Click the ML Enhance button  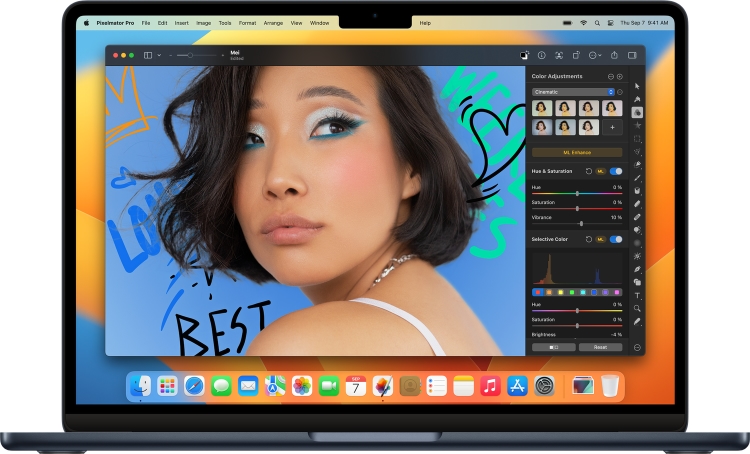click(x=576, y=152)
